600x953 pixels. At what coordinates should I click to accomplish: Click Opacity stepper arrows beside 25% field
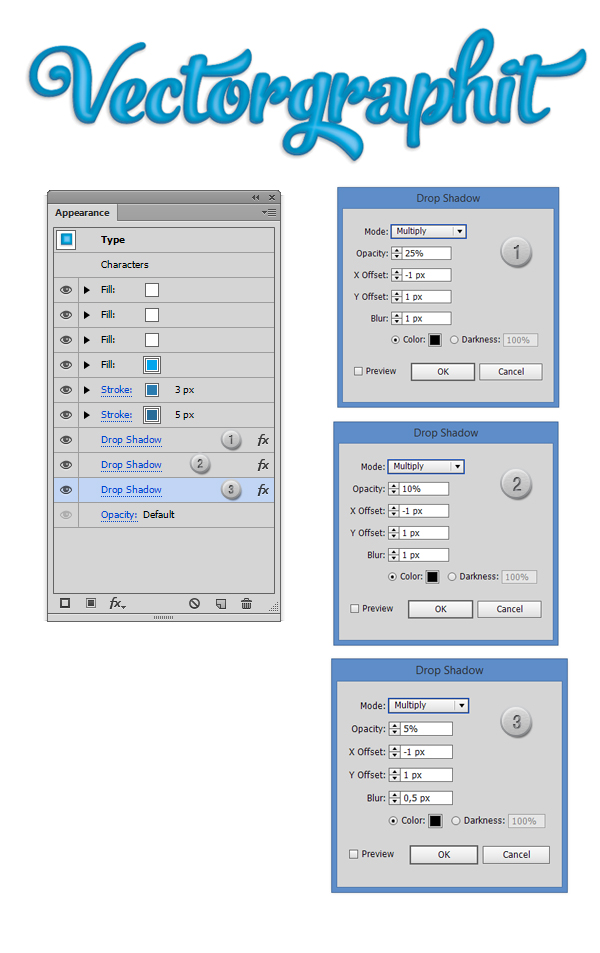pos(397,253)
